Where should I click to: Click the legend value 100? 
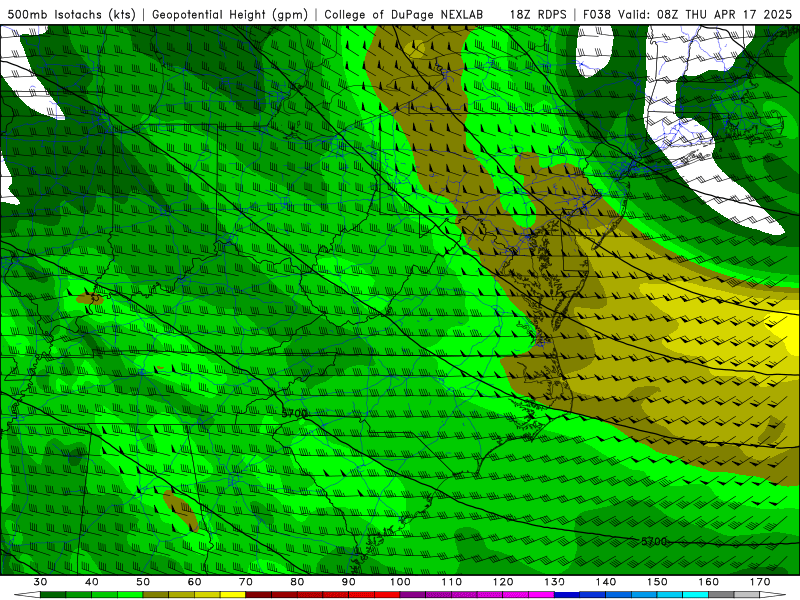click(x=400, y=582)
